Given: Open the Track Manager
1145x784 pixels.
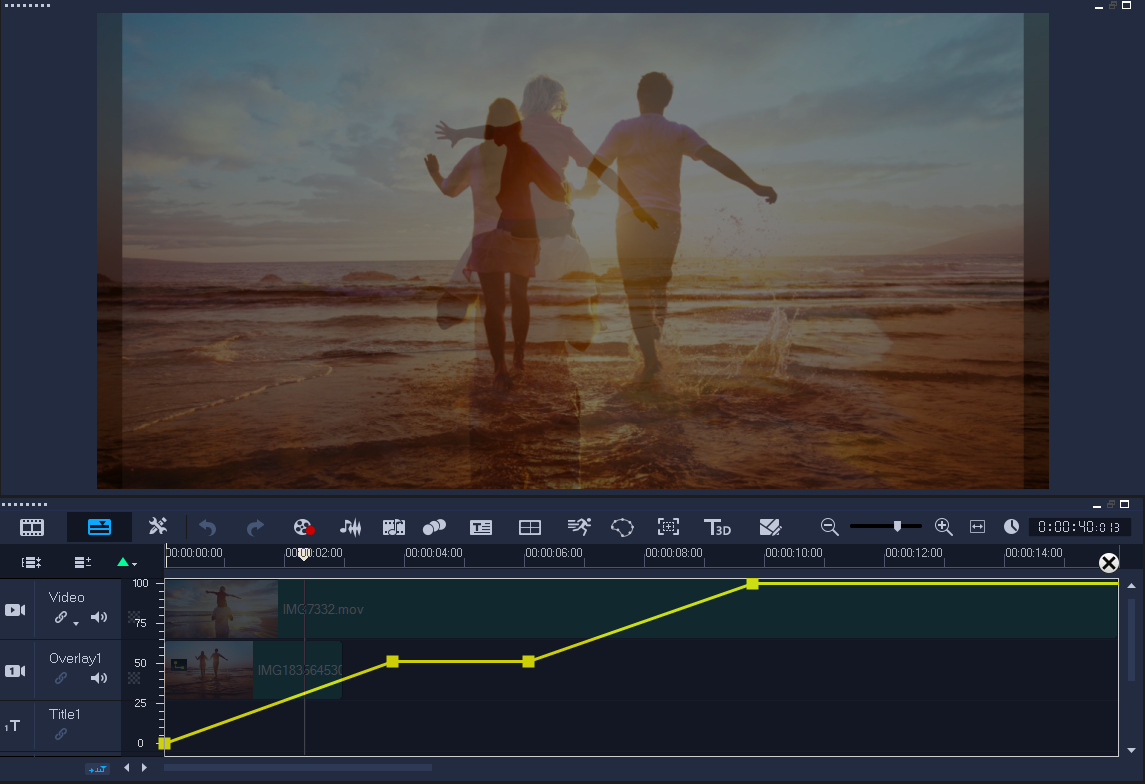Looking at the screenshot, I should pyautogui.click(x=80, y=562).
